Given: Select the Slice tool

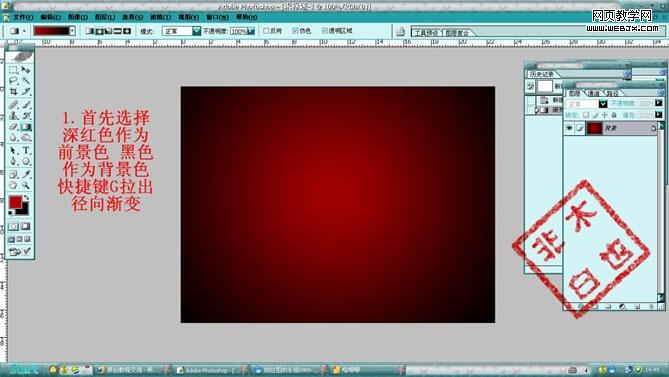Looking at the screenshot, I should tap(26, 92).
